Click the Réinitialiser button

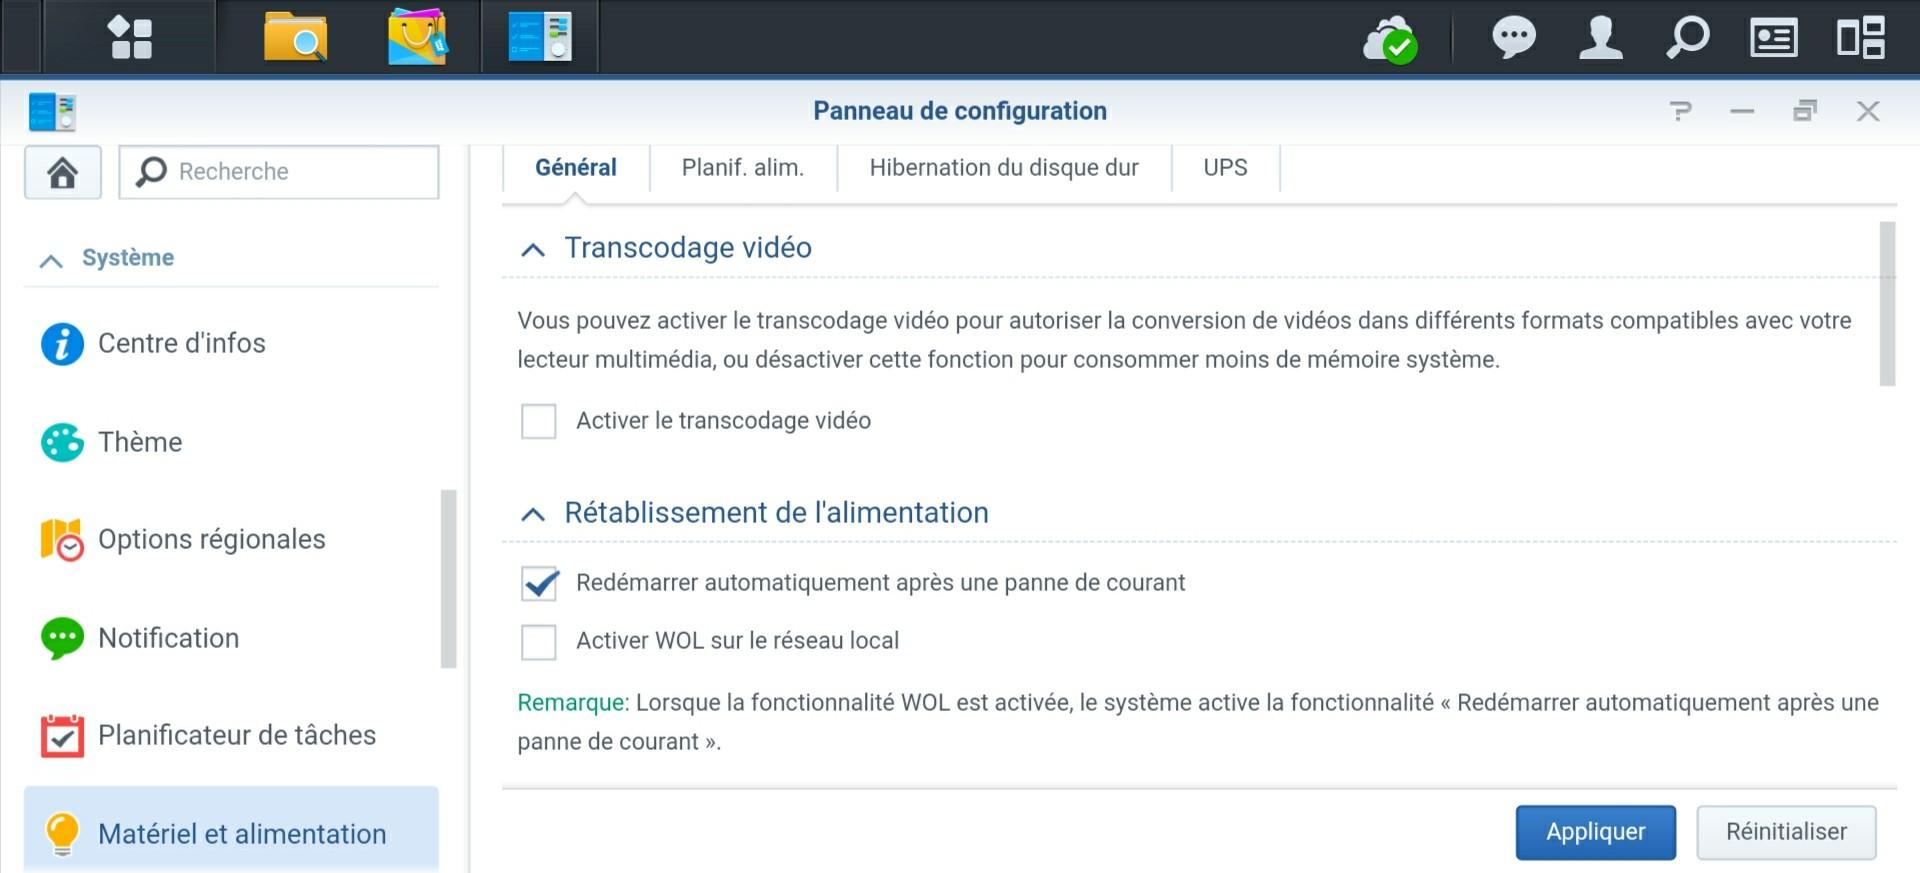[x=1785, y=832]
